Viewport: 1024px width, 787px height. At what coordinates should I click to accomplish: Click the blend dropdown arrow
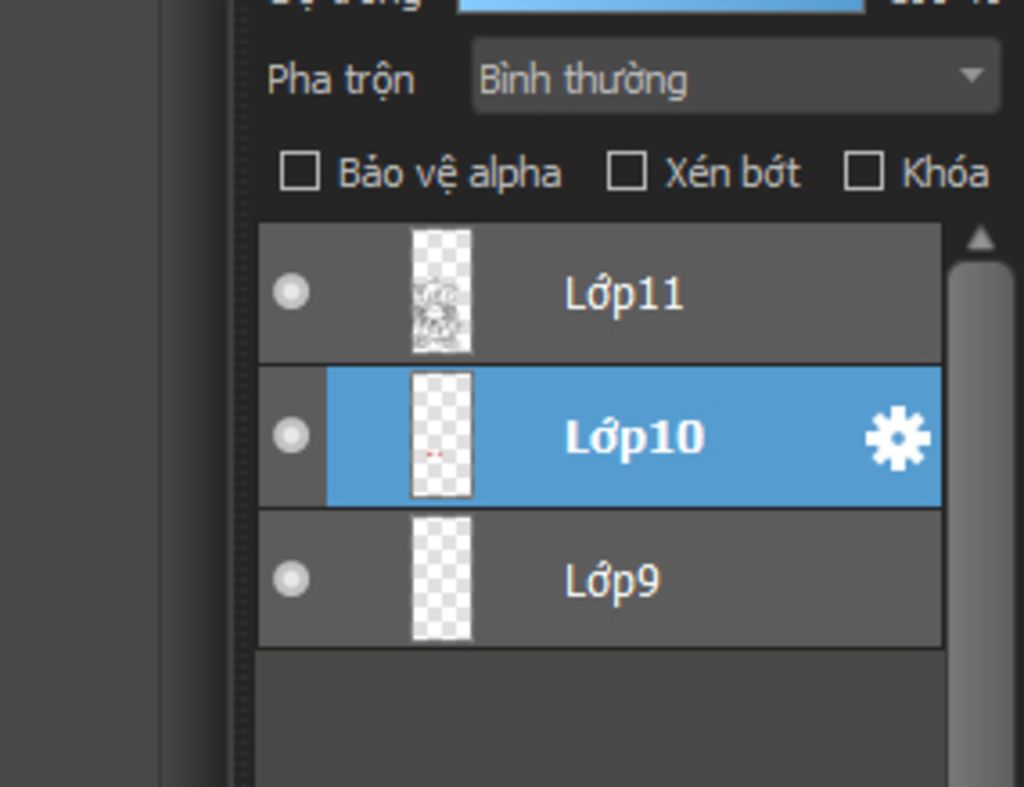coord(972,76)
